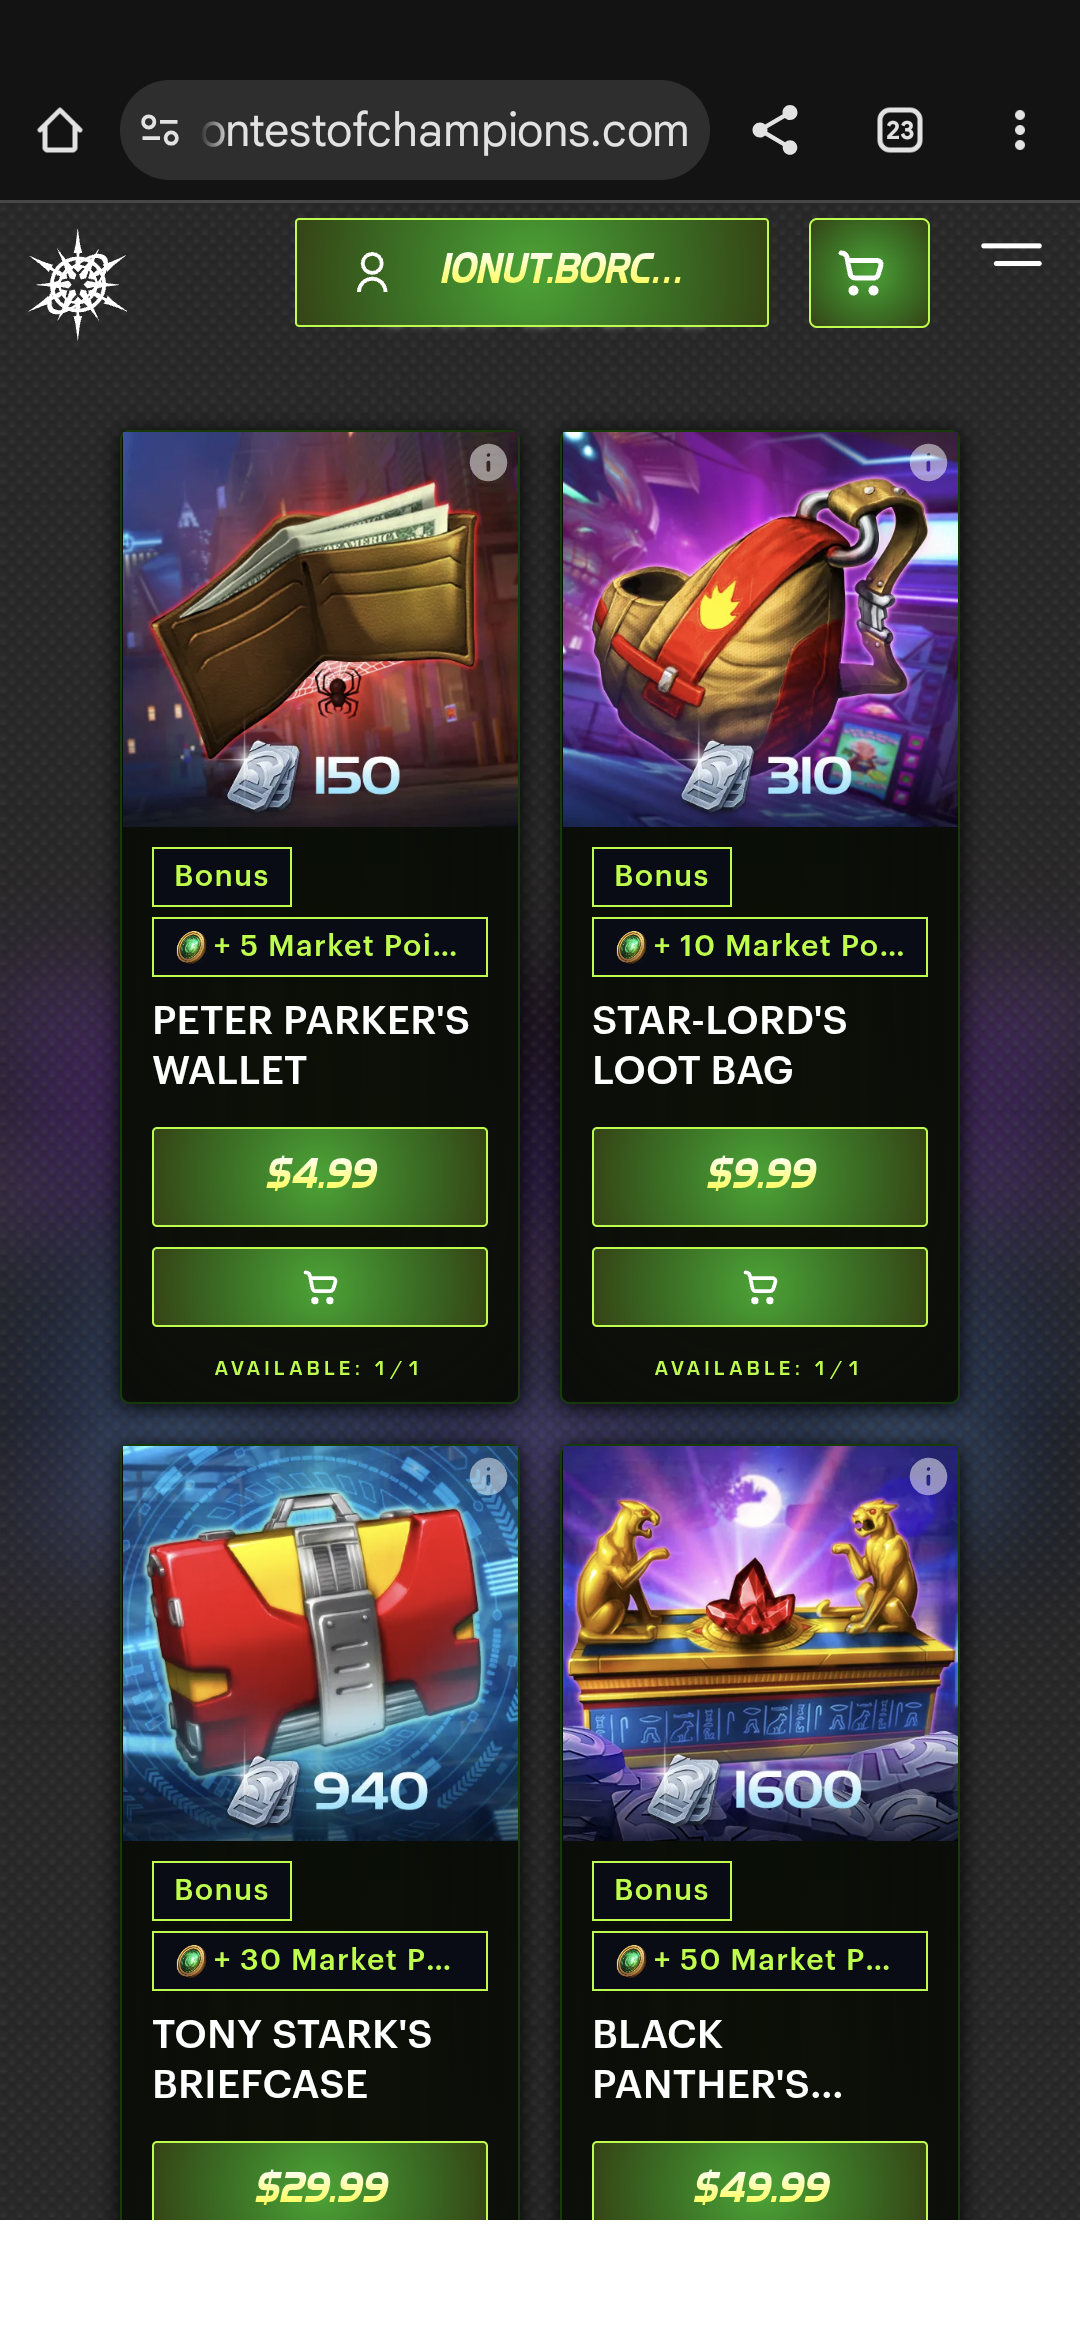Click the Contest of Champions logo
This screenshot has width=1080, height=2340.
[78, 285]
